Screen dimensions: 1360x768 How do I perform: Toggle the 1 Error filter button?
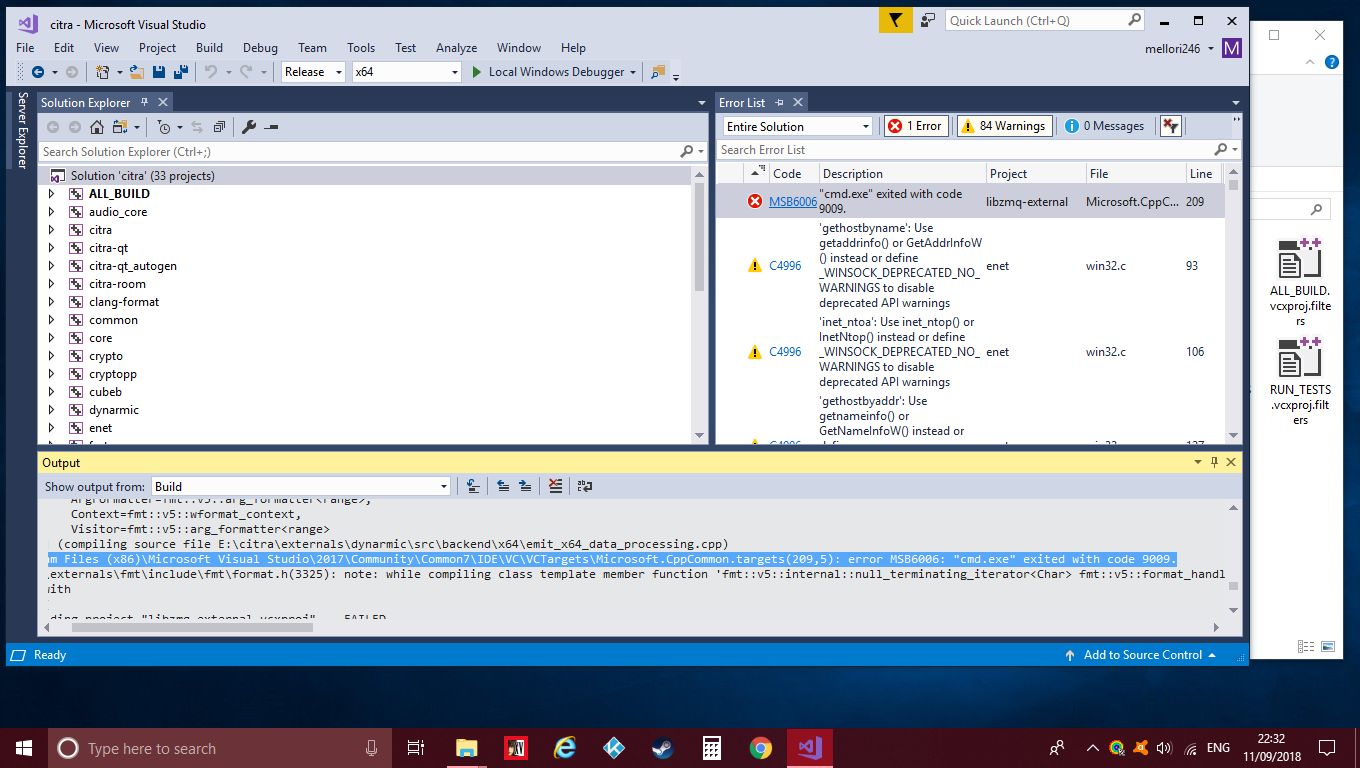(915, 126)
